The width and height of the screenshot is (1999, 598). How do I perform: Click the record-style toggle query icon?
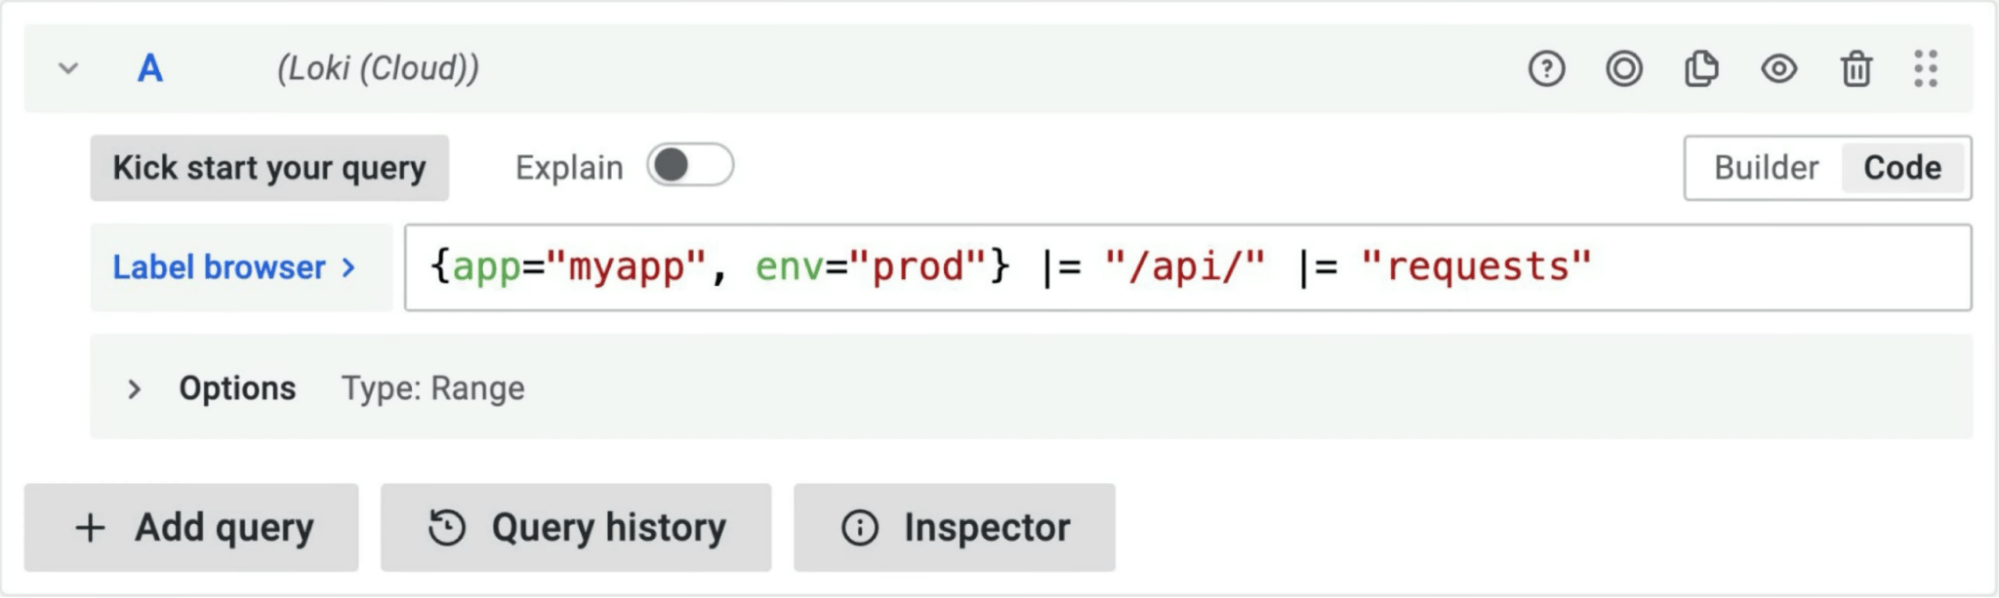[x=1624, y=69]
